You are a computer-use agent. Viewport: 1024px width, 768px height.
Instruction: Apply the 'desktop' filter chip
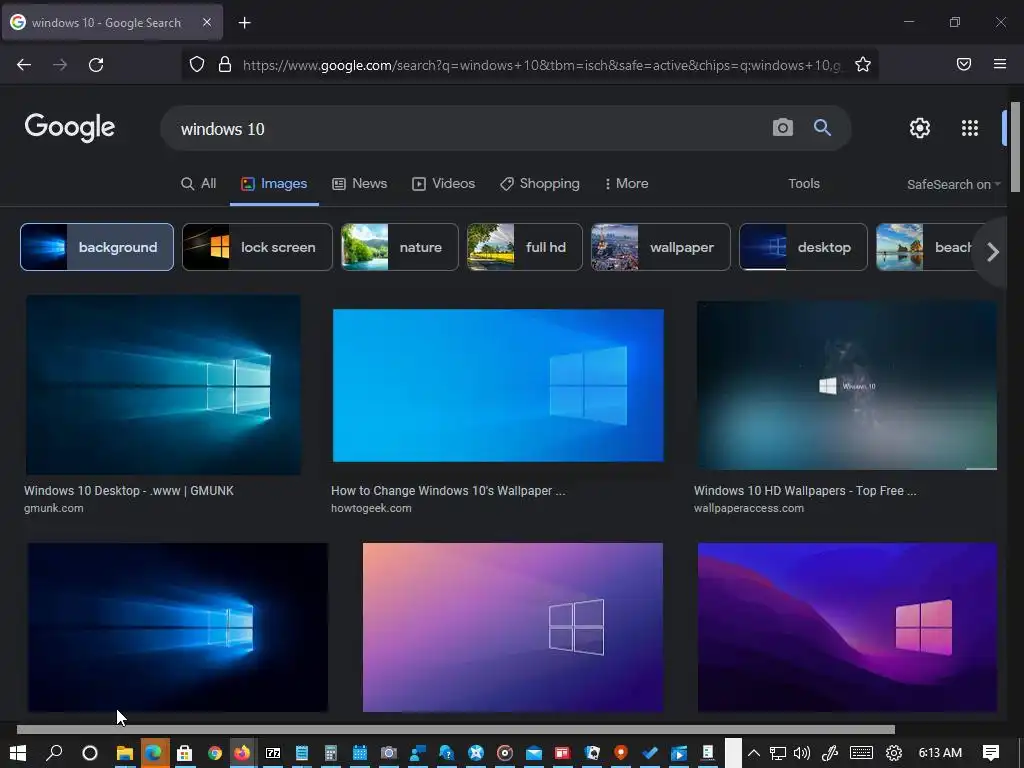pyautogui.click(x=803, y=247)
